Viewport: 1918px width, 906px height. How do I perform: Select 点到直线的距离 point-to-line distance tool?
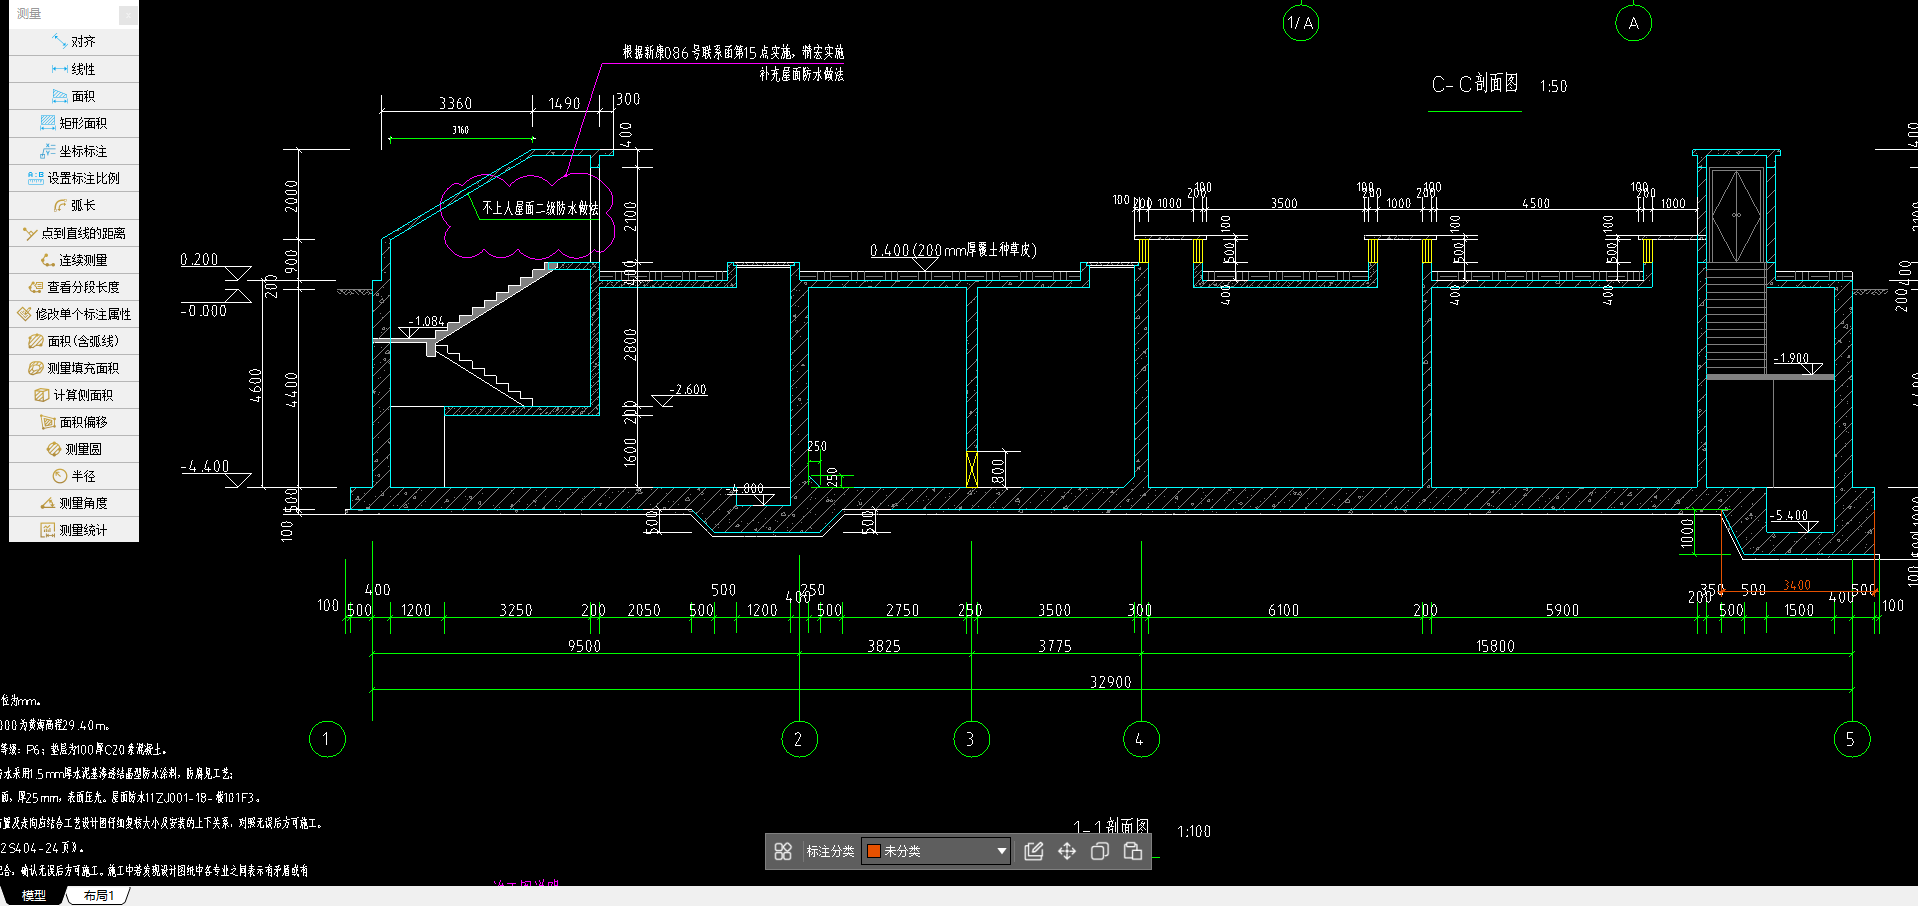pos(74,233)
